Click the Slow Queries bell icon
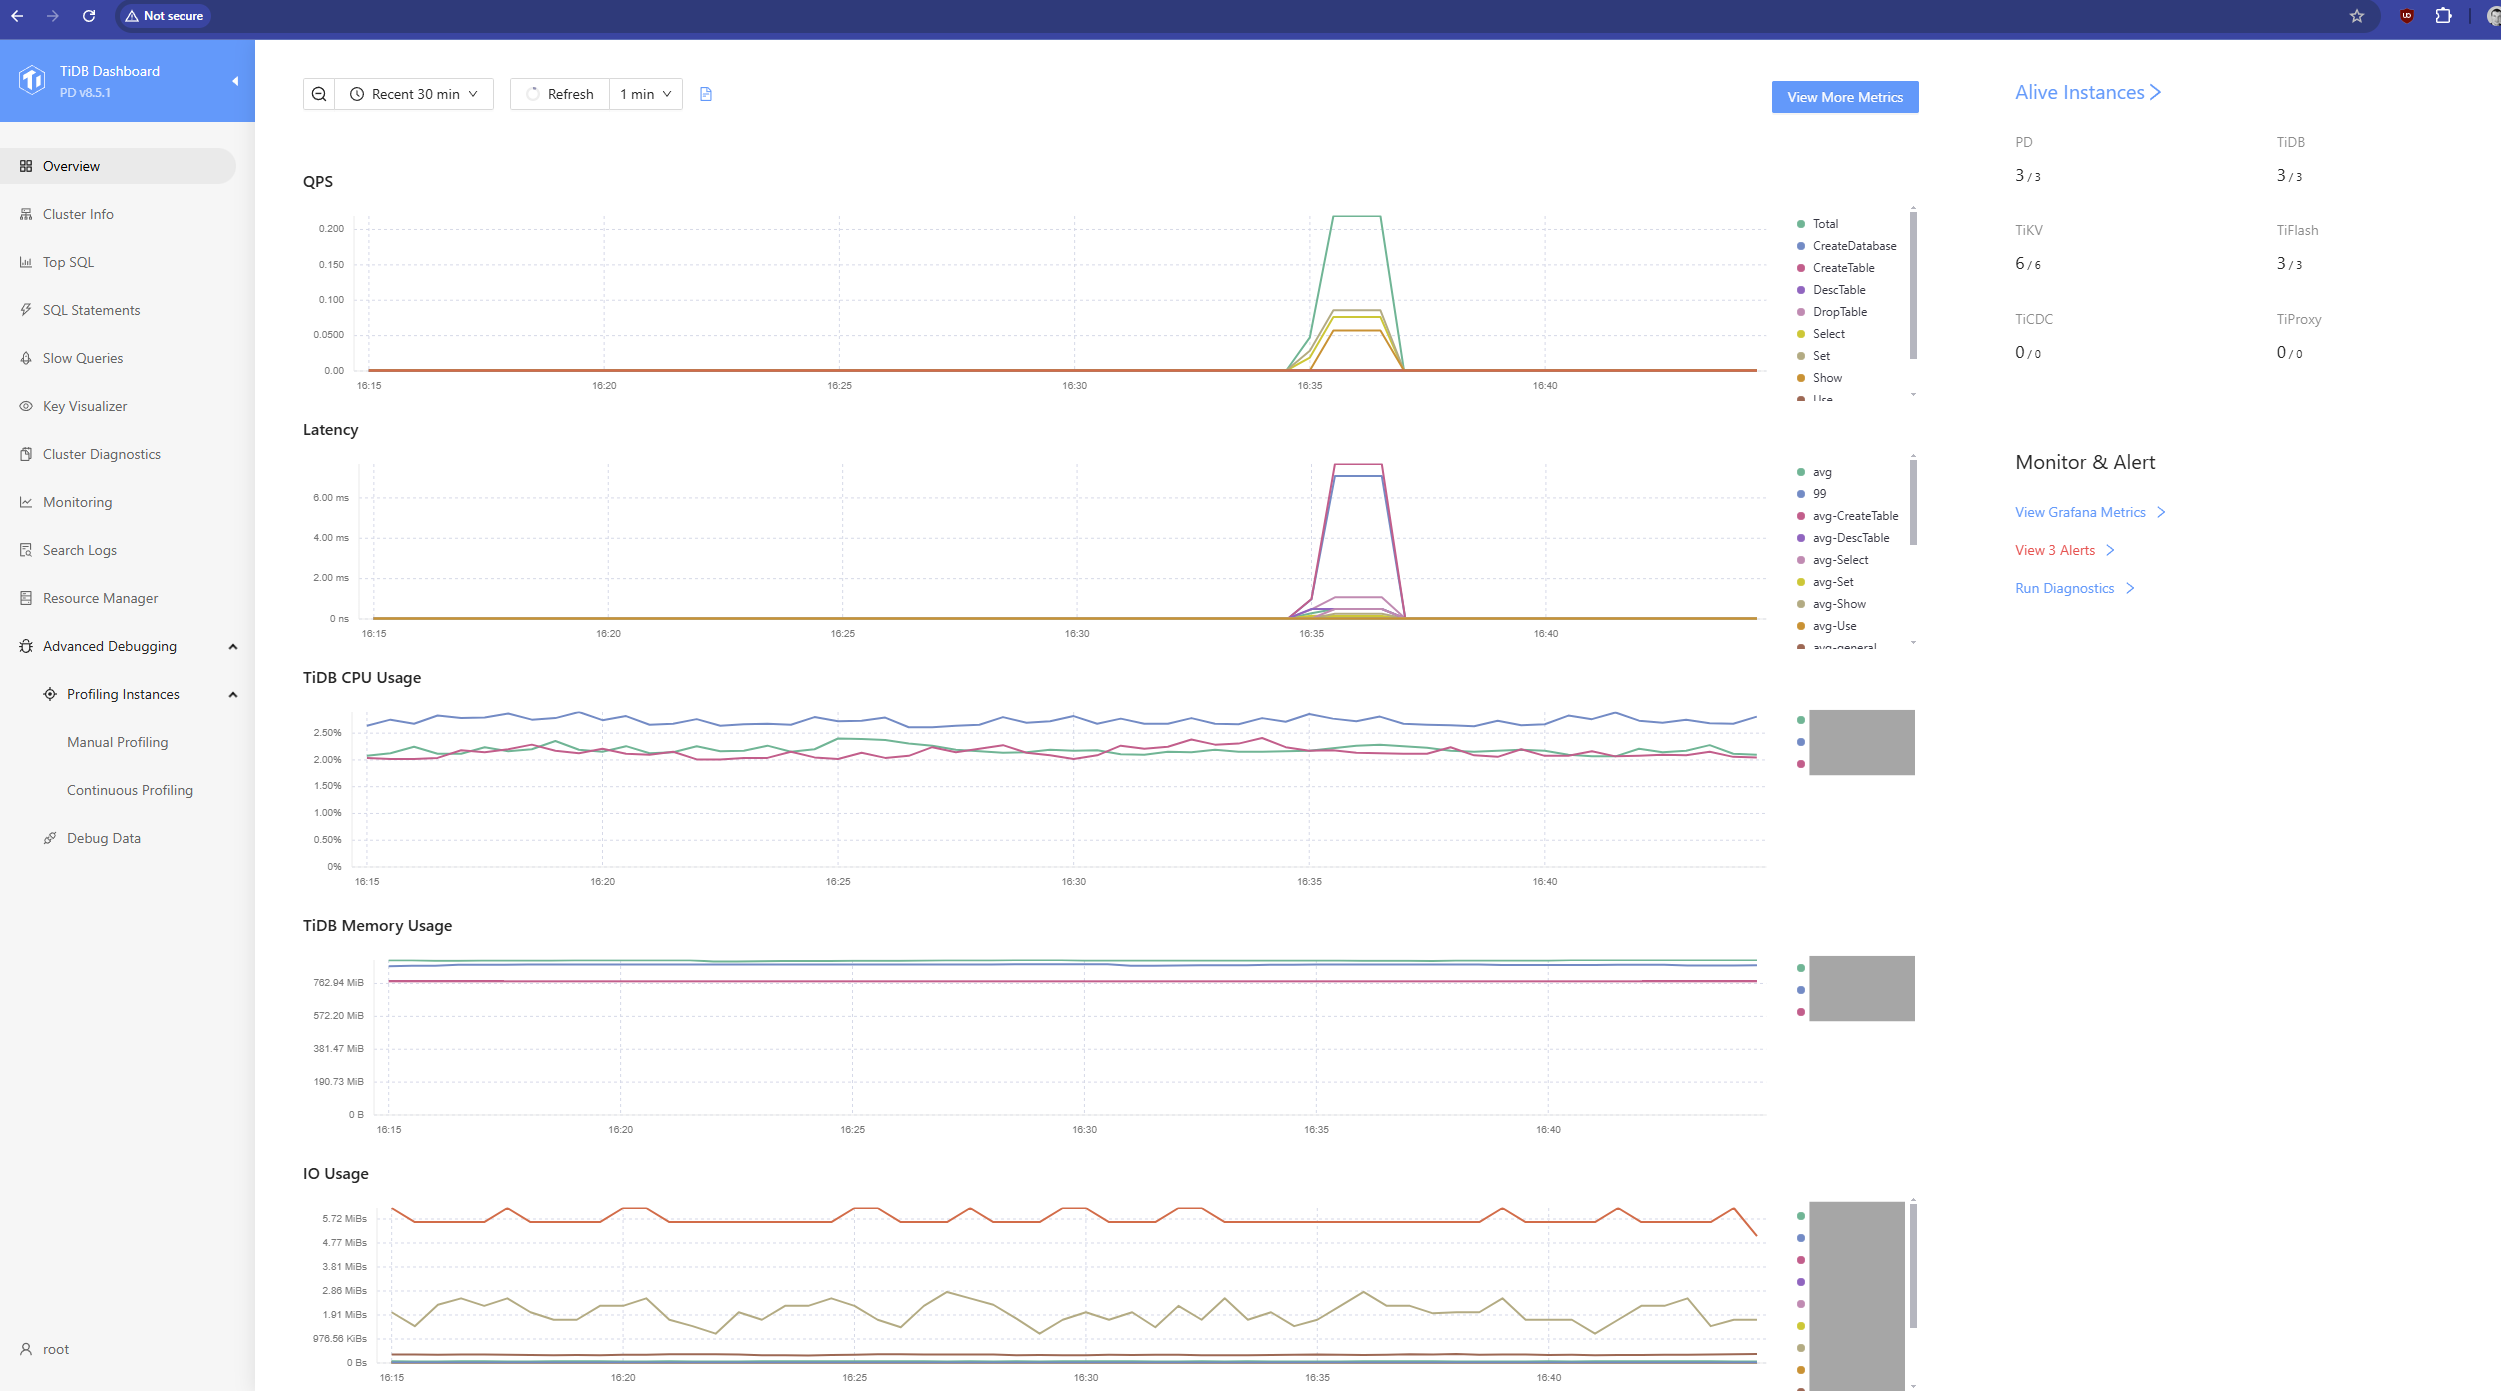 click(x=26, y=358)
